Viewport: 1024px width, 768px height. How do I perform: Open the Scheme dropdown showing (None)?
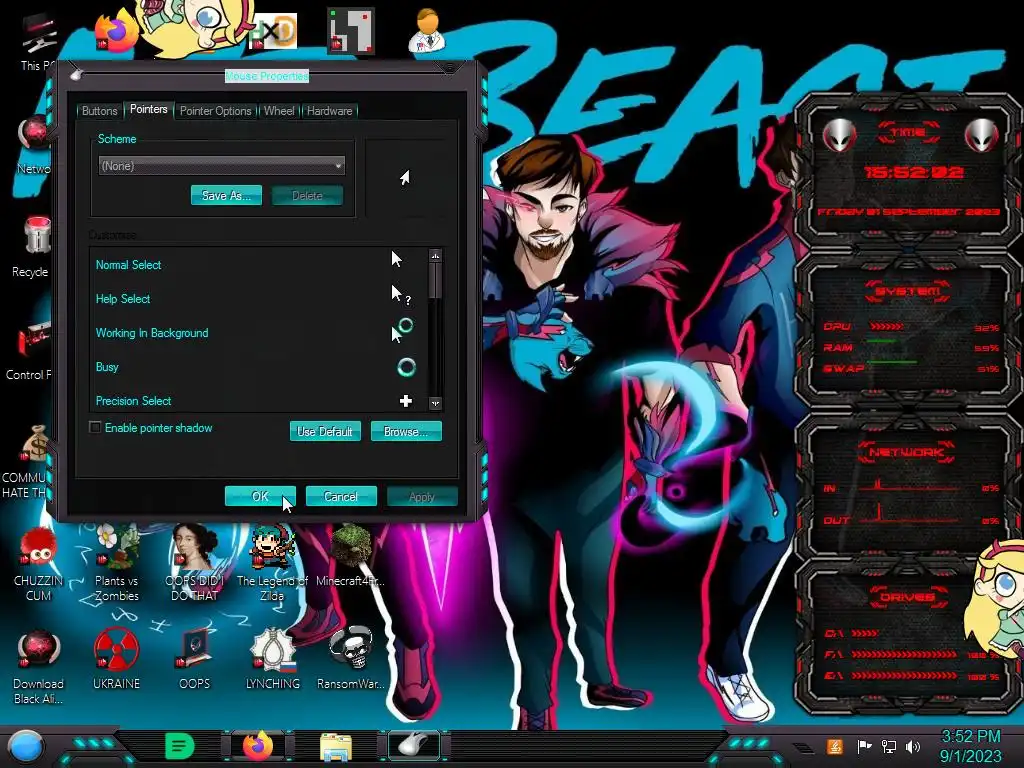click(x=221, y=166)
